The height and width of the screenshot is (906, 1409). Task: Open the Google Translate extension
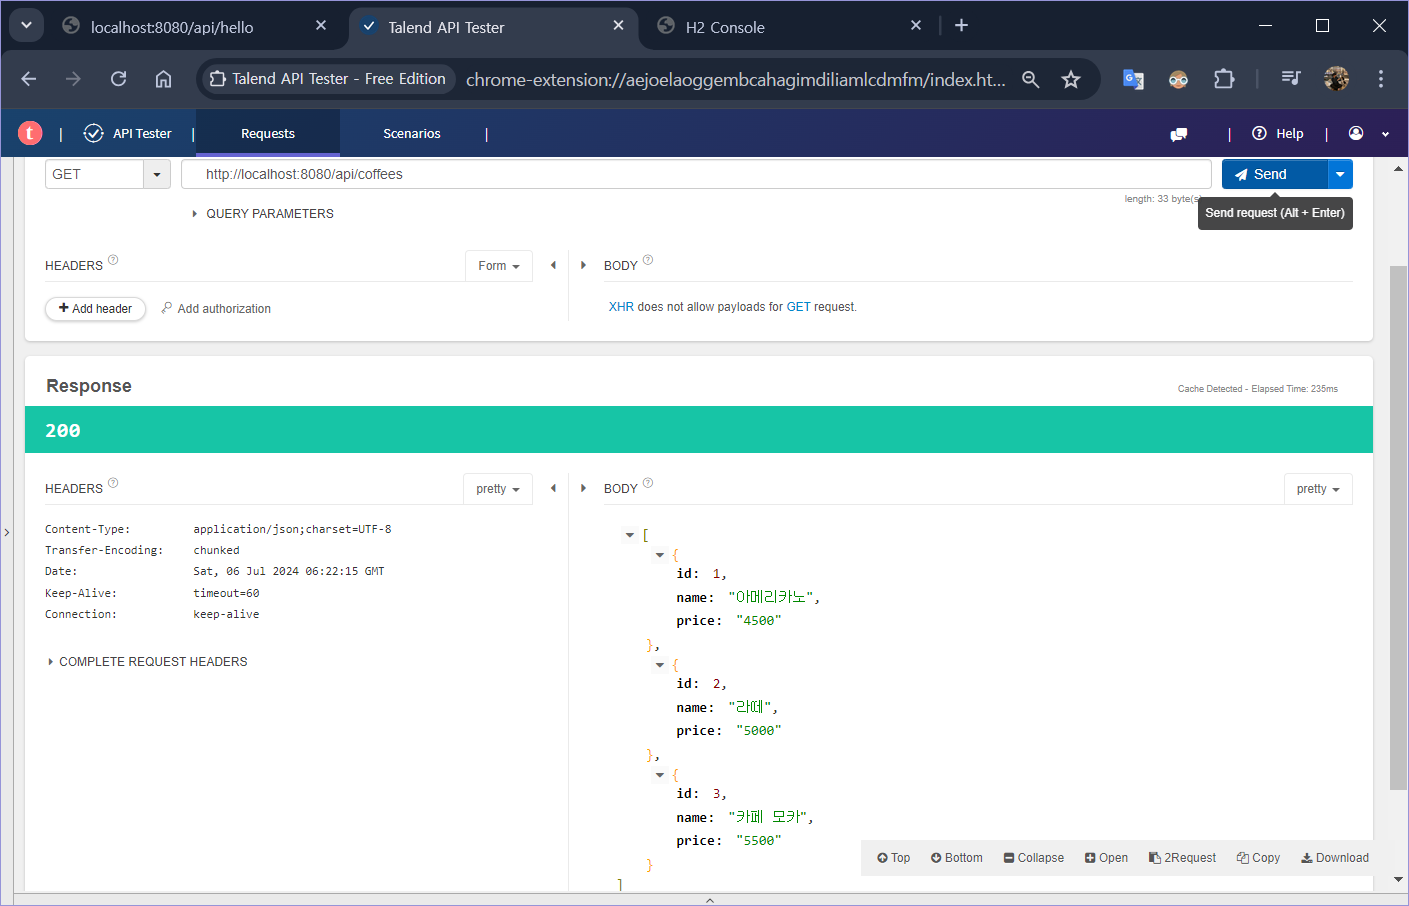click(1133, 79)
